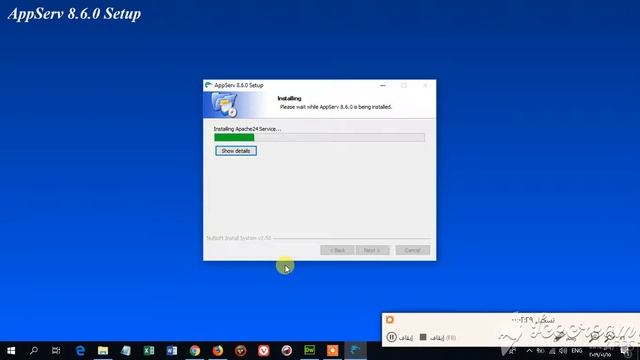640x360 pixels.
Task: Click the bold "Installing" heading
Action: [x=289, y=98]
